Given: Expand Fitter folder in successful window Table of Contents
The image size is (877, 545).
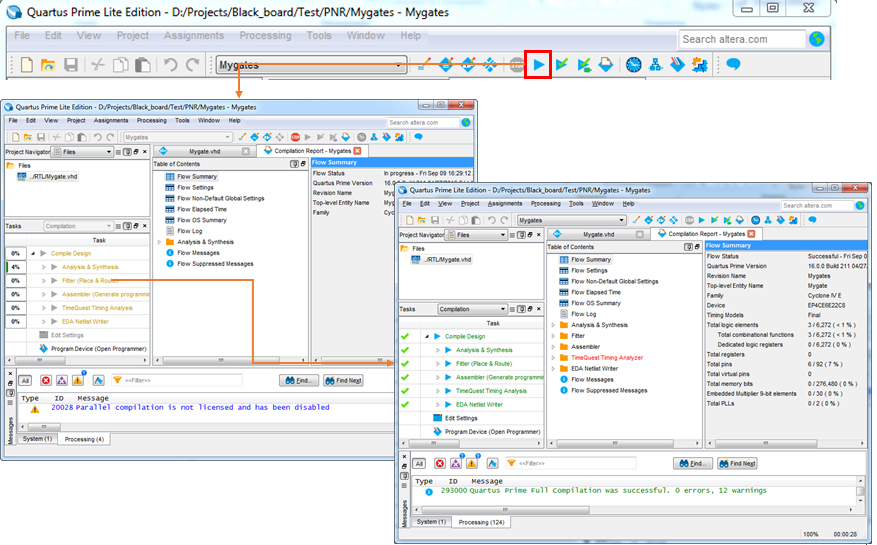Looking at the screenshot, I should pyautogui.click(x=553, y=336).
